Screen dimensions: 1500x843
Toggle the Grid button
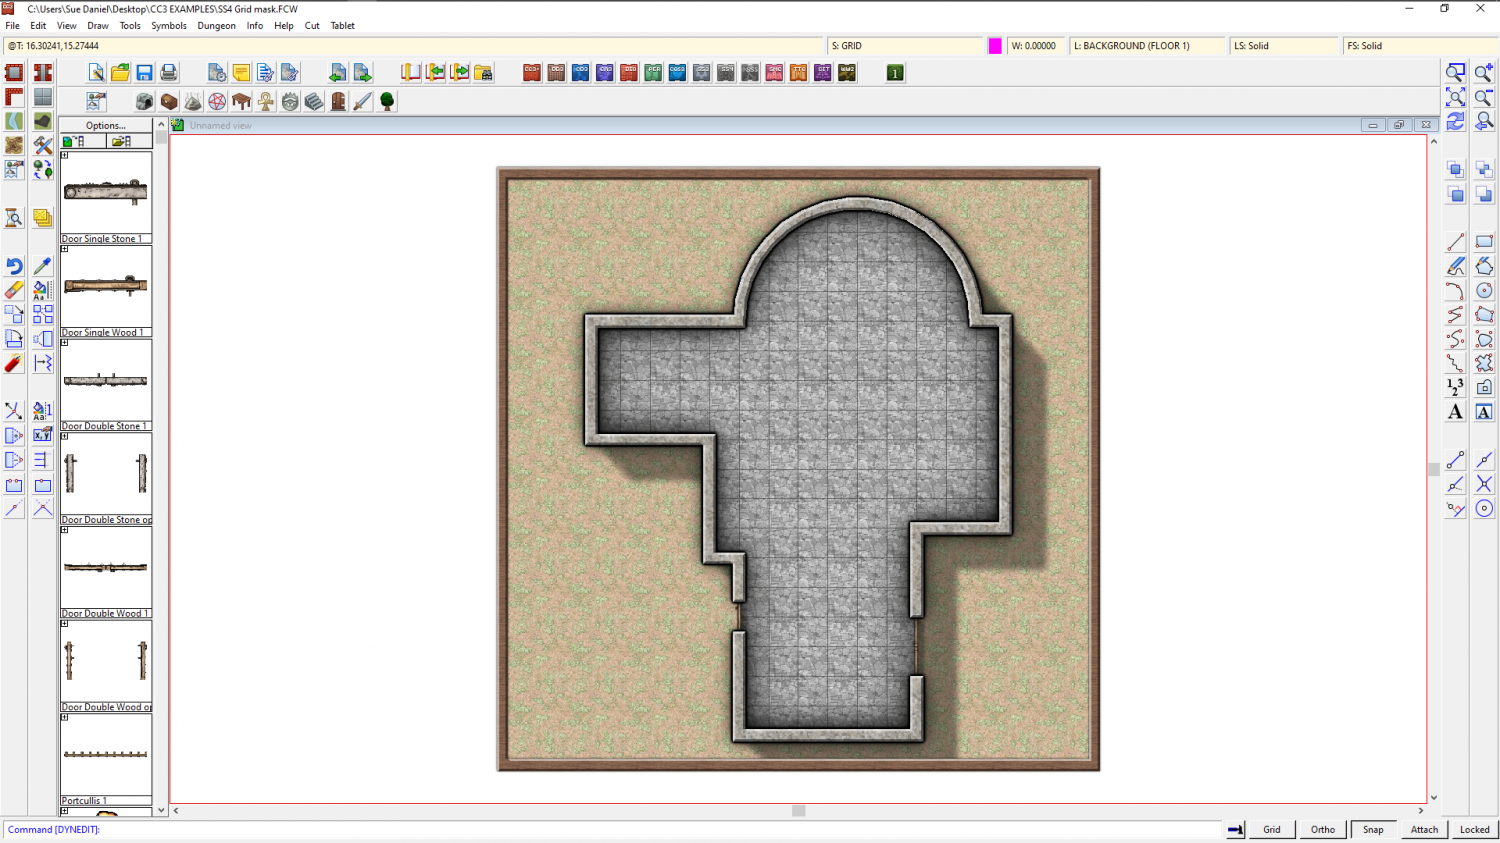coord(1272,829)
